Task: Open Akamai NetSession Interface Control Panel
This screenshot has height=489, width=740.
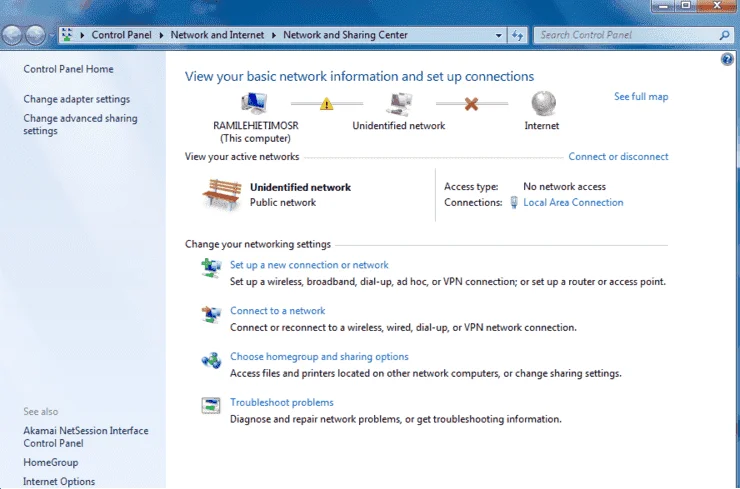Action: pyautogui.click(x=86, y=437)
